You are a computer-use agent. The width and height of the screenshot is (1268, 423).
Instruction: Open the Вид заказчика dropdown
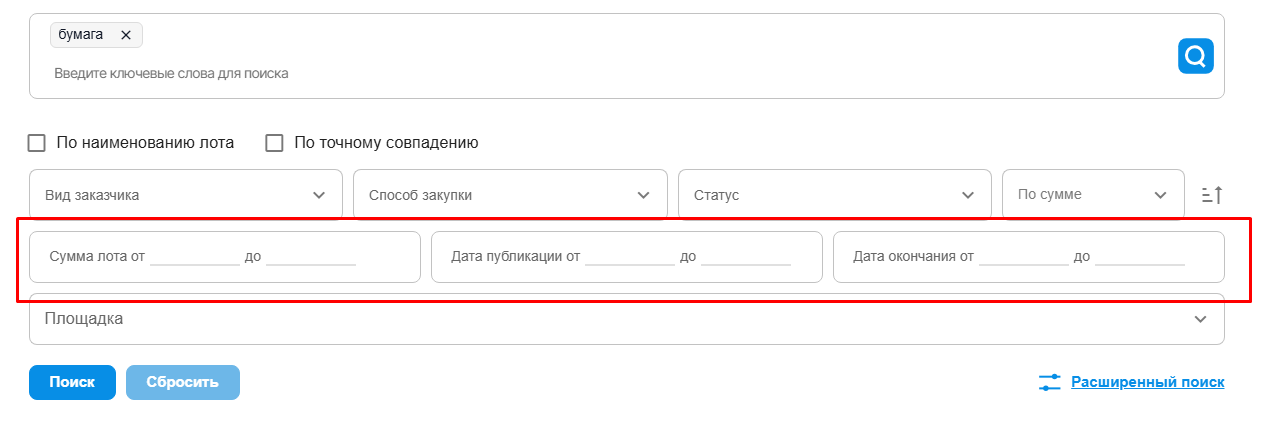186,195
